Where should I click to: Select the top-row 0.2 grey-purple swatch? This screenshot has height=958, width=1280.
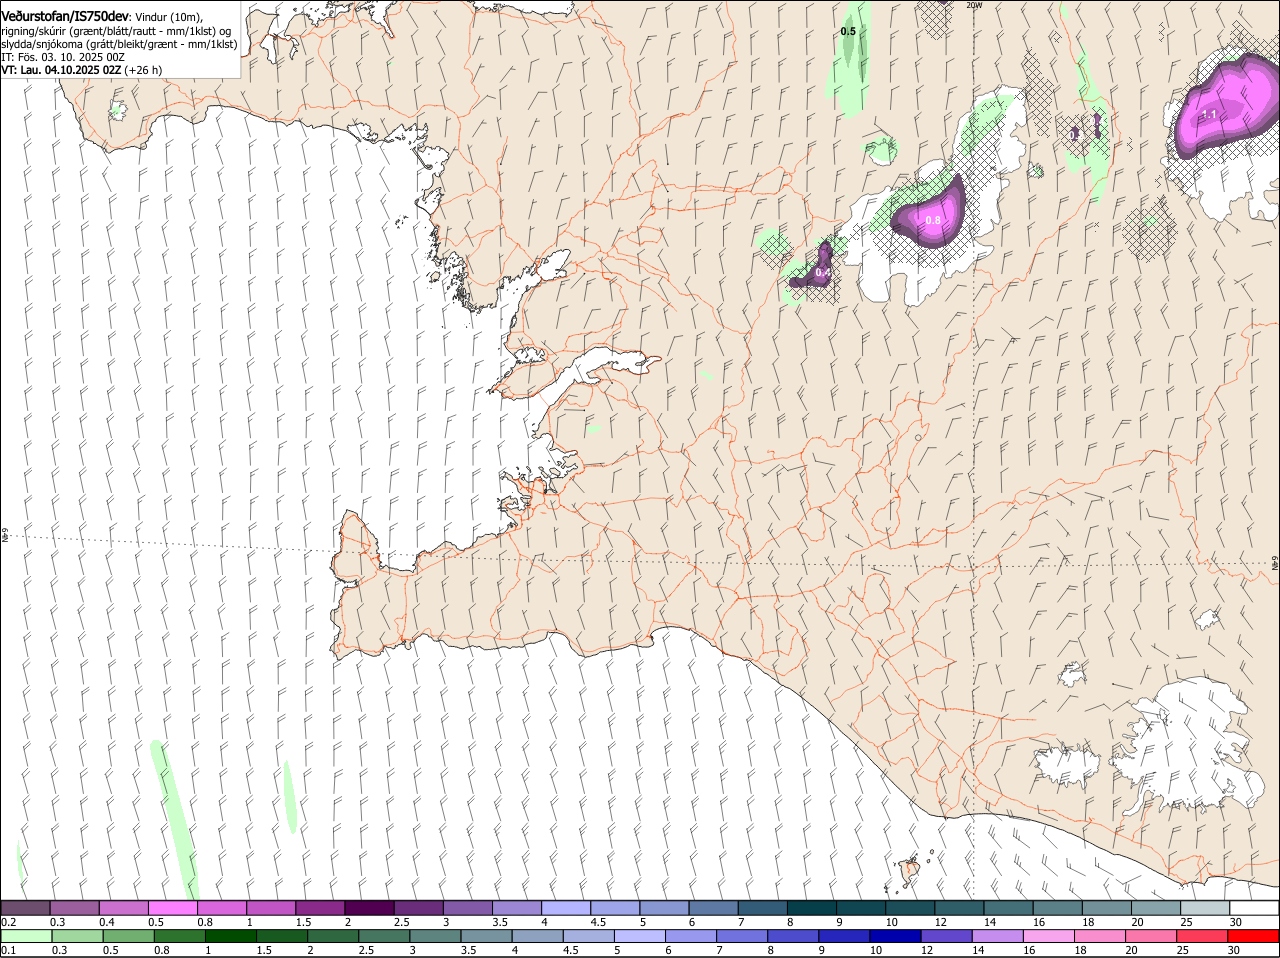(26, 908)
